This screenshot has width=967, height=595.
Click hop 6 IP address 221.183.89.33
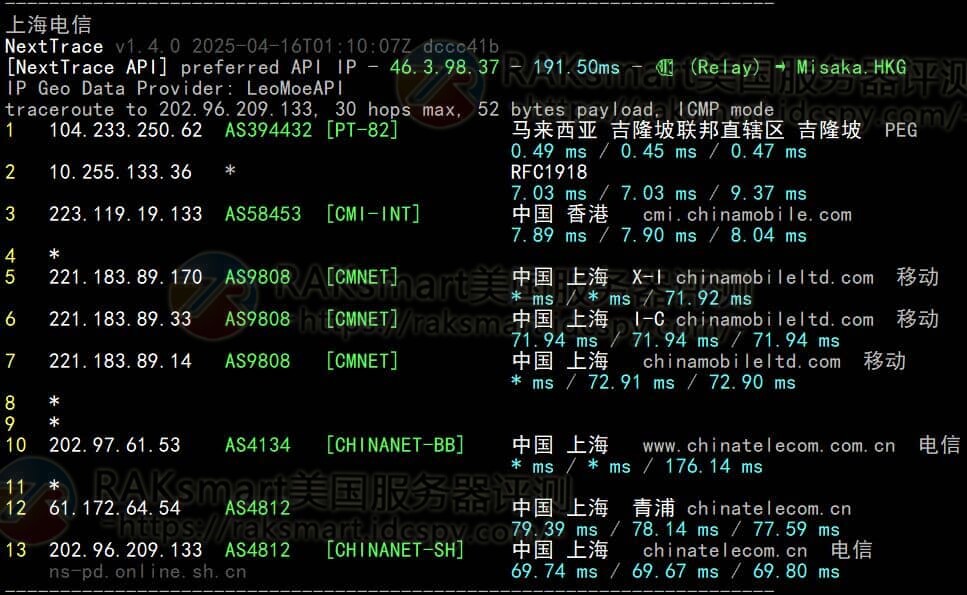[x=120, y=319]
